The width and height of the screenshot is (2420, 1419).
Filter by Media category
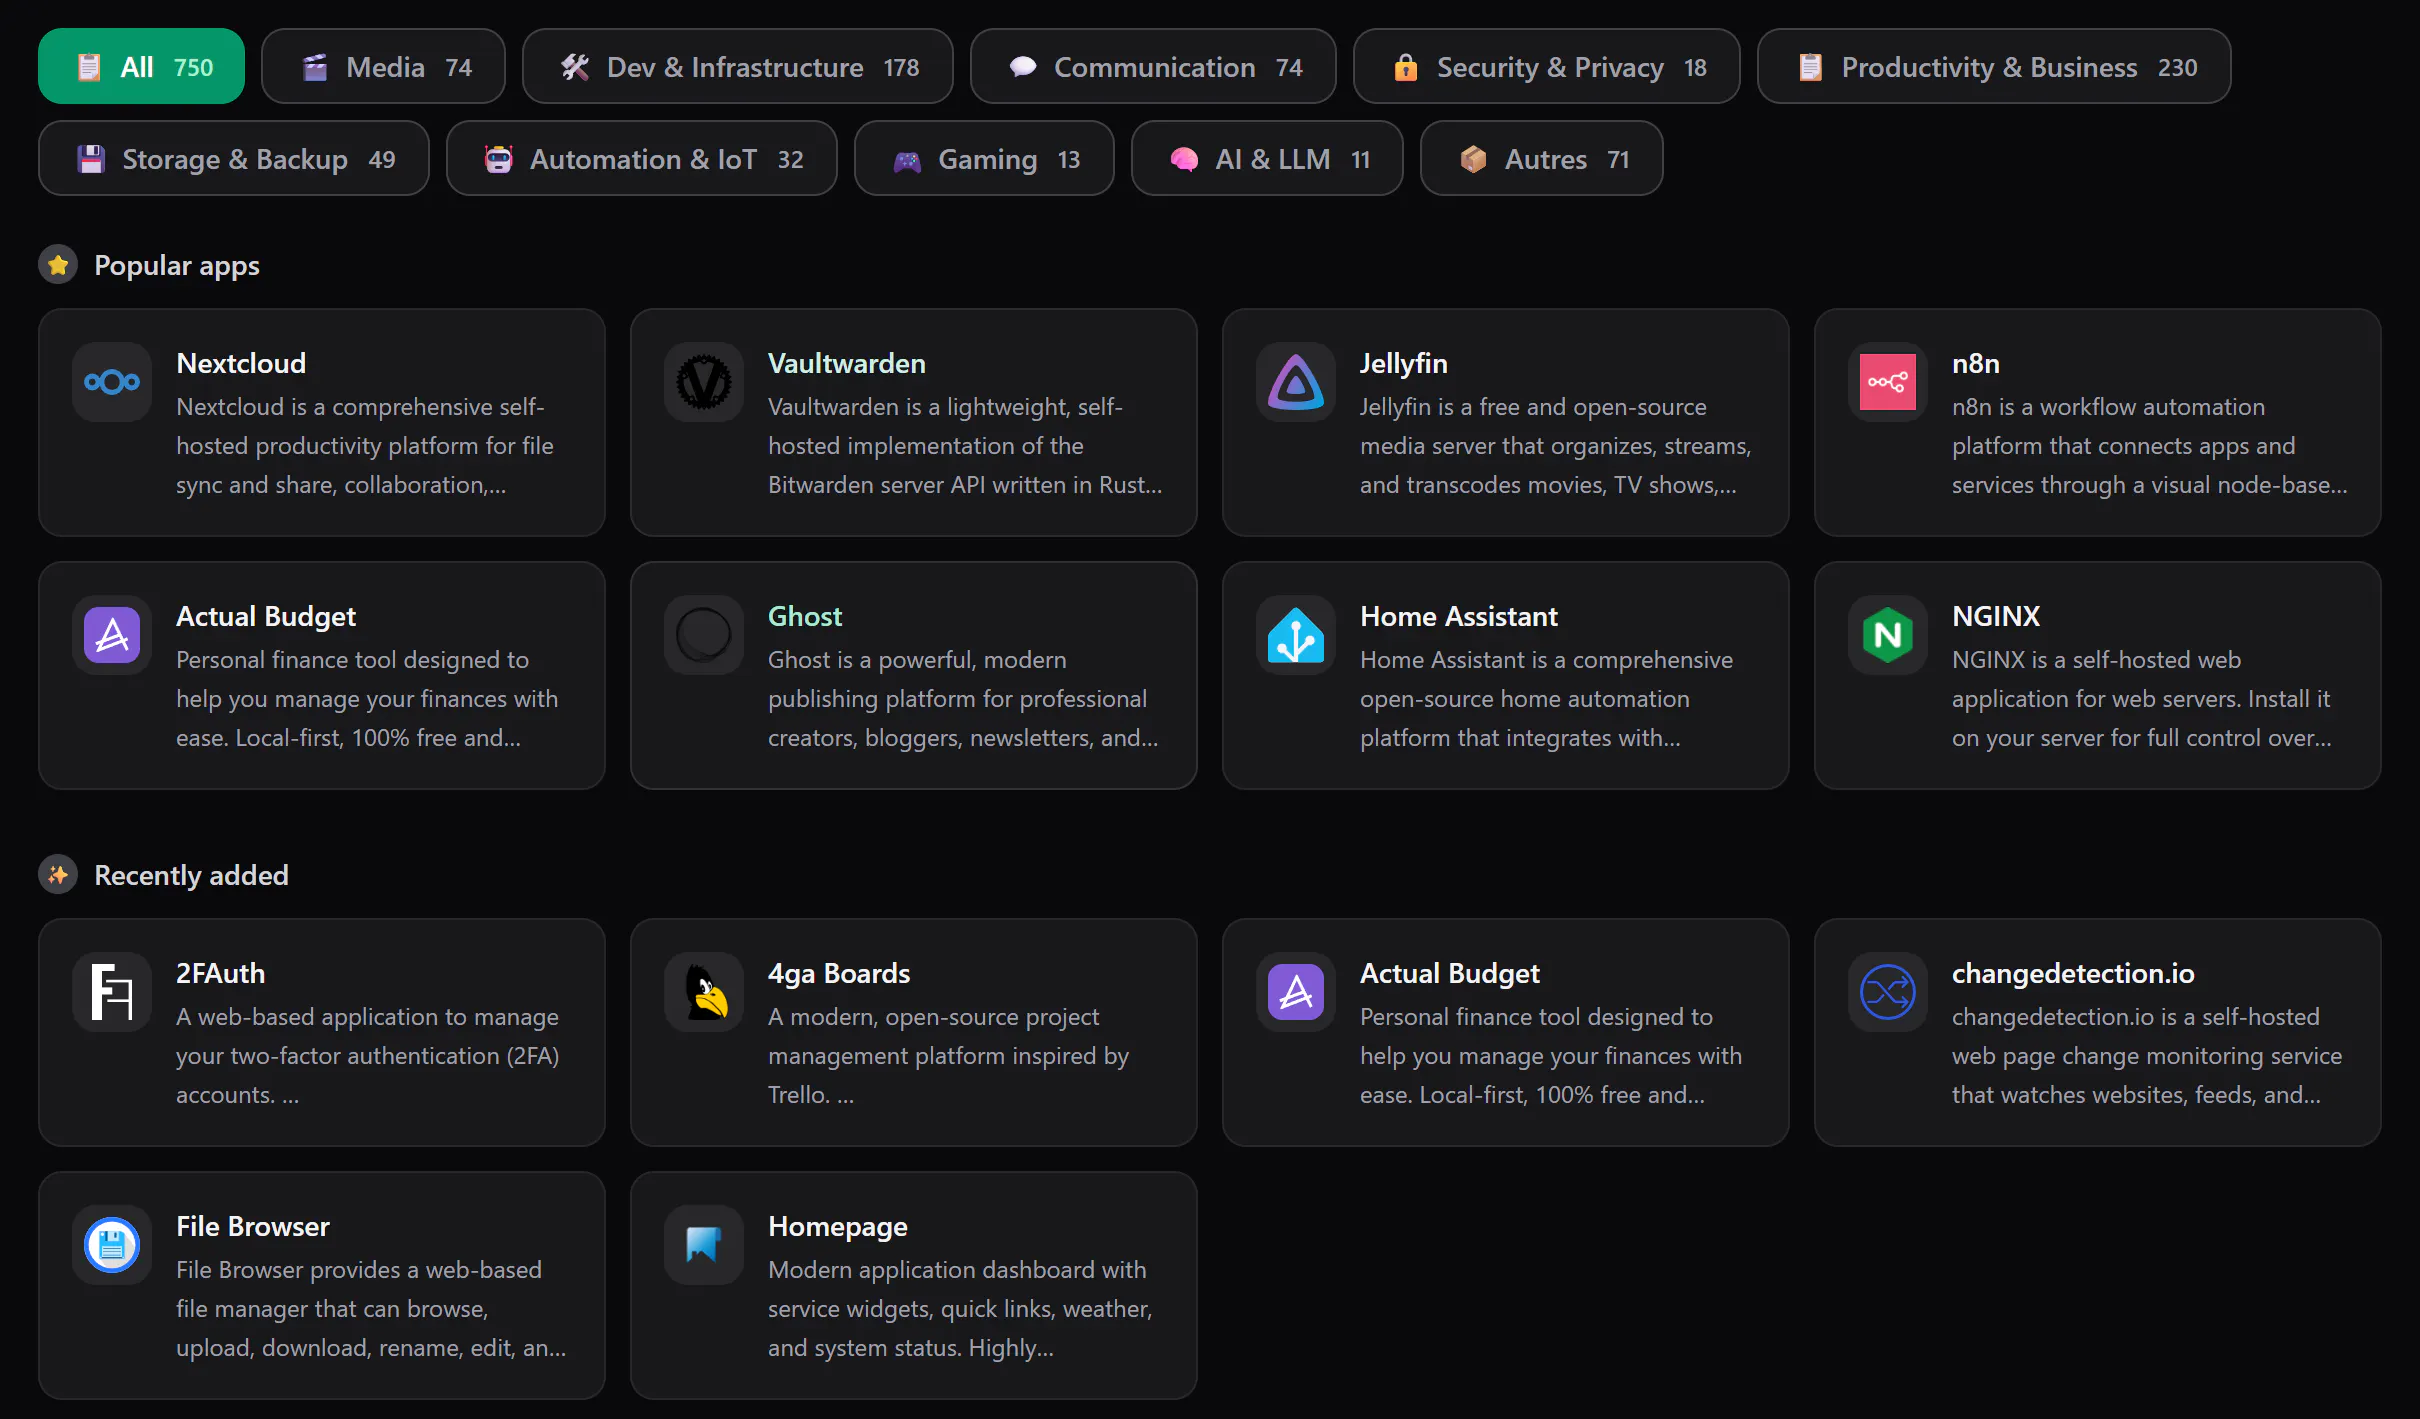(383, 66)
